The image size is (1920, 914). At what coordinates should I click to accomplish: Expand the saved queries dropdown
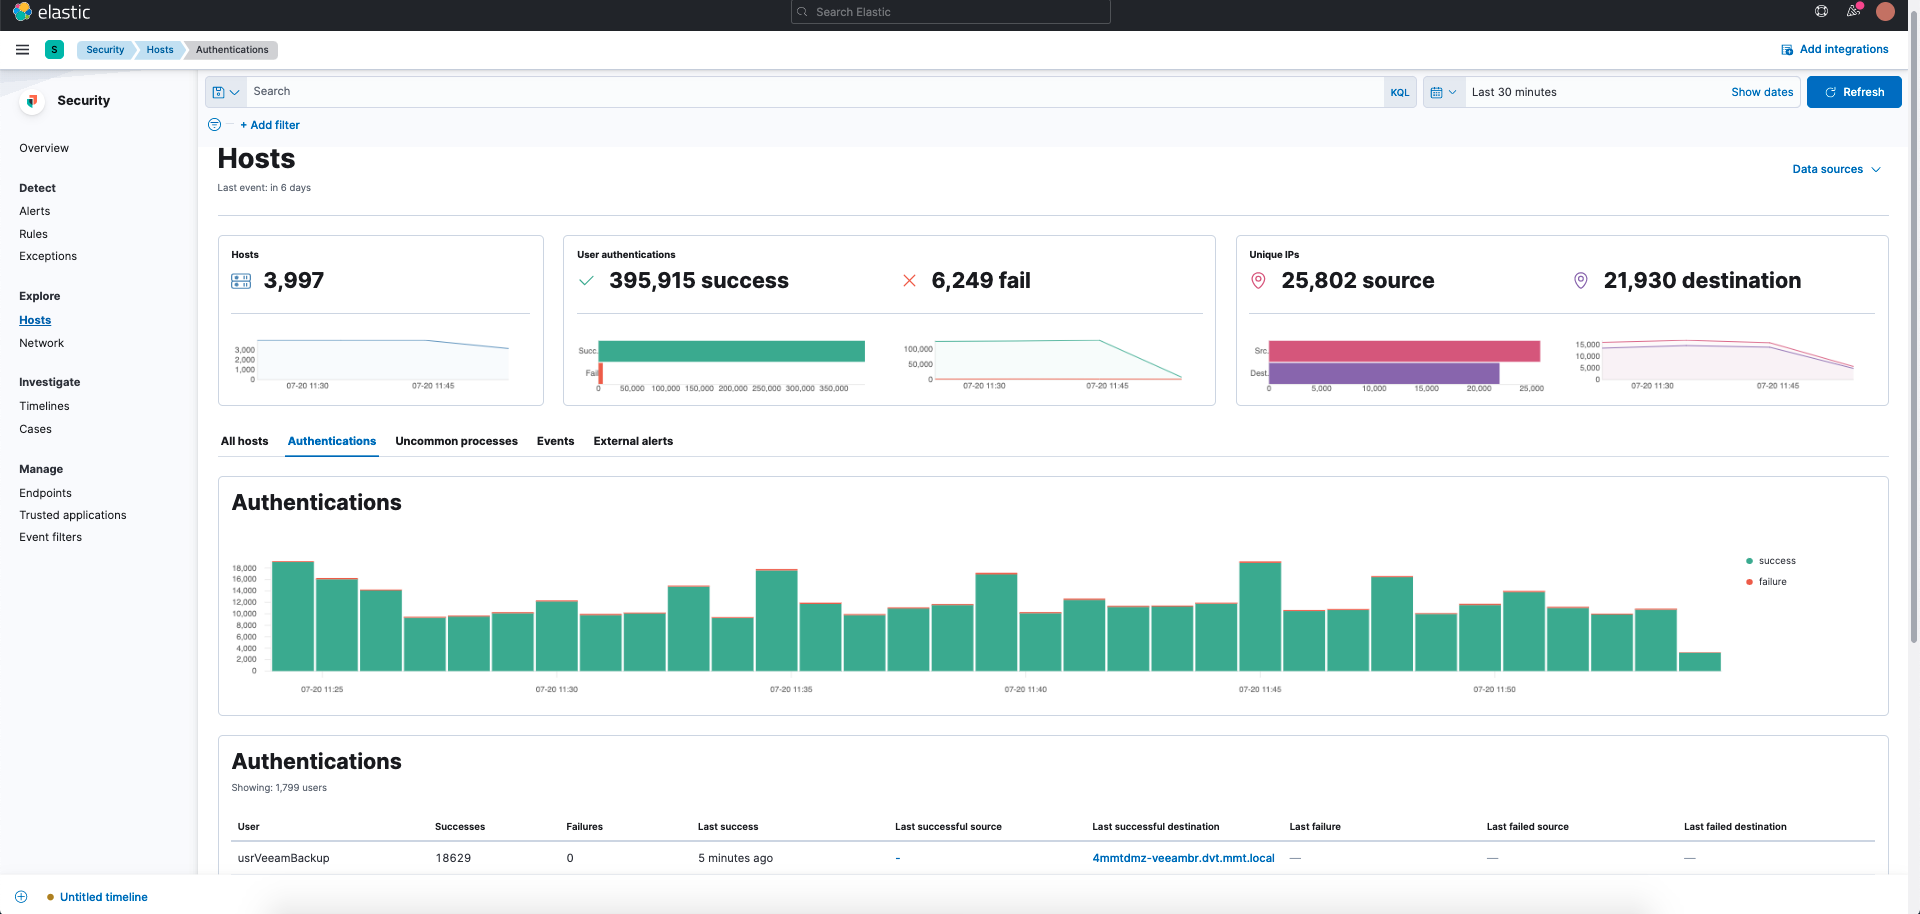coord(226,92)
